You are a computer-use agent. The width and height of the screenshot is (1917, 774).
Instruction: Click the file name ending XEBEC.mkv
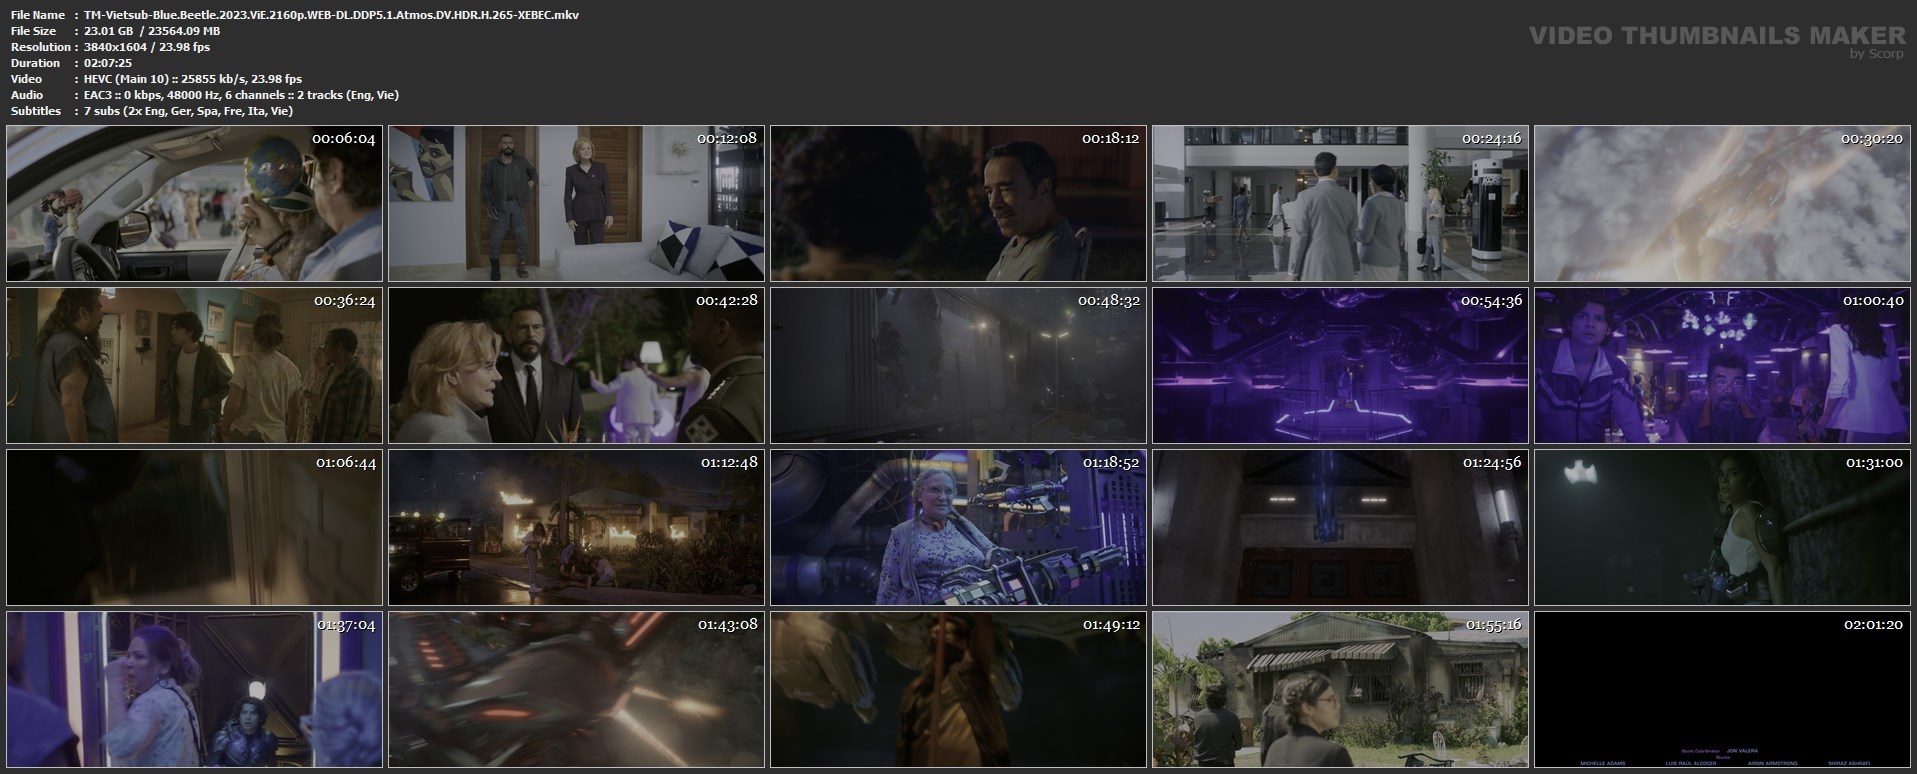[x=332, y=15]
